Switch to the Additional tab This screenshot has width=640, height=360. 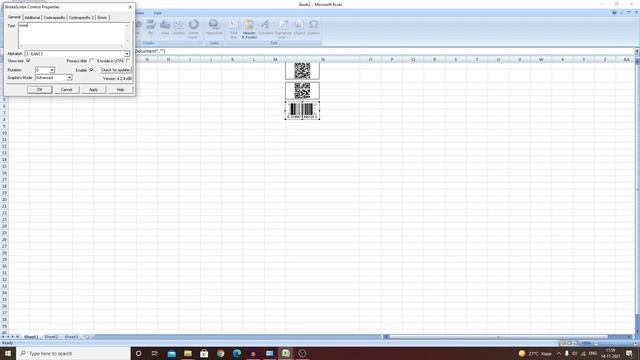(32, 18)
